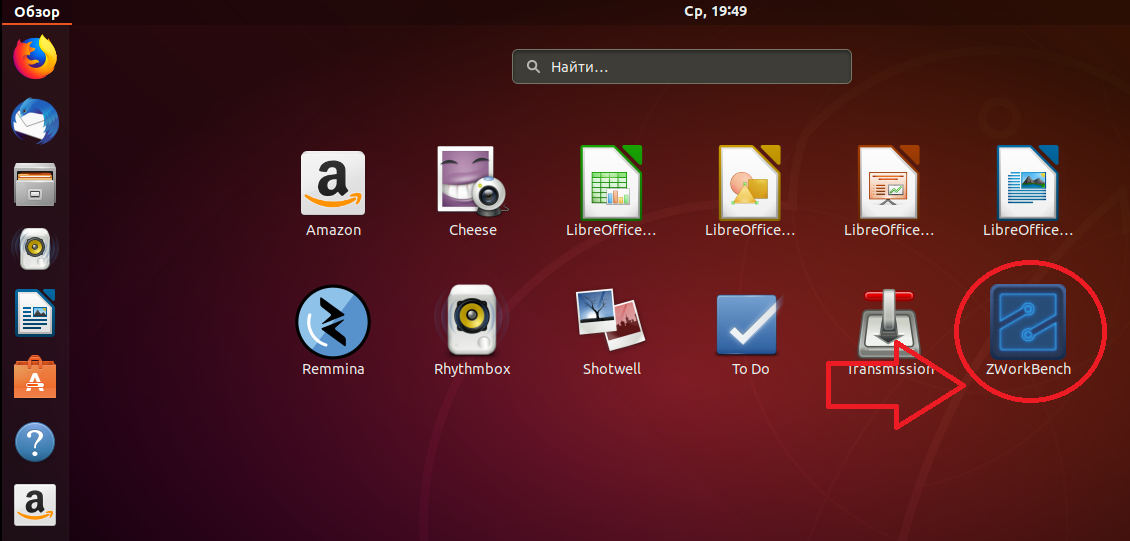Screen dimensions: 1130x541
Task: Open Shotwell photo manager
Action: 611,322
